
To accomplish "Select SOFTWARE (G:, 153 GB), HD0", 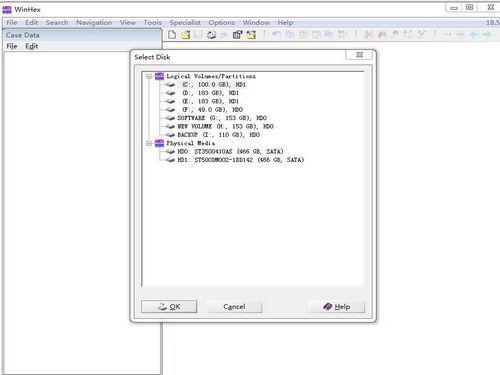I will pos(222,118).
